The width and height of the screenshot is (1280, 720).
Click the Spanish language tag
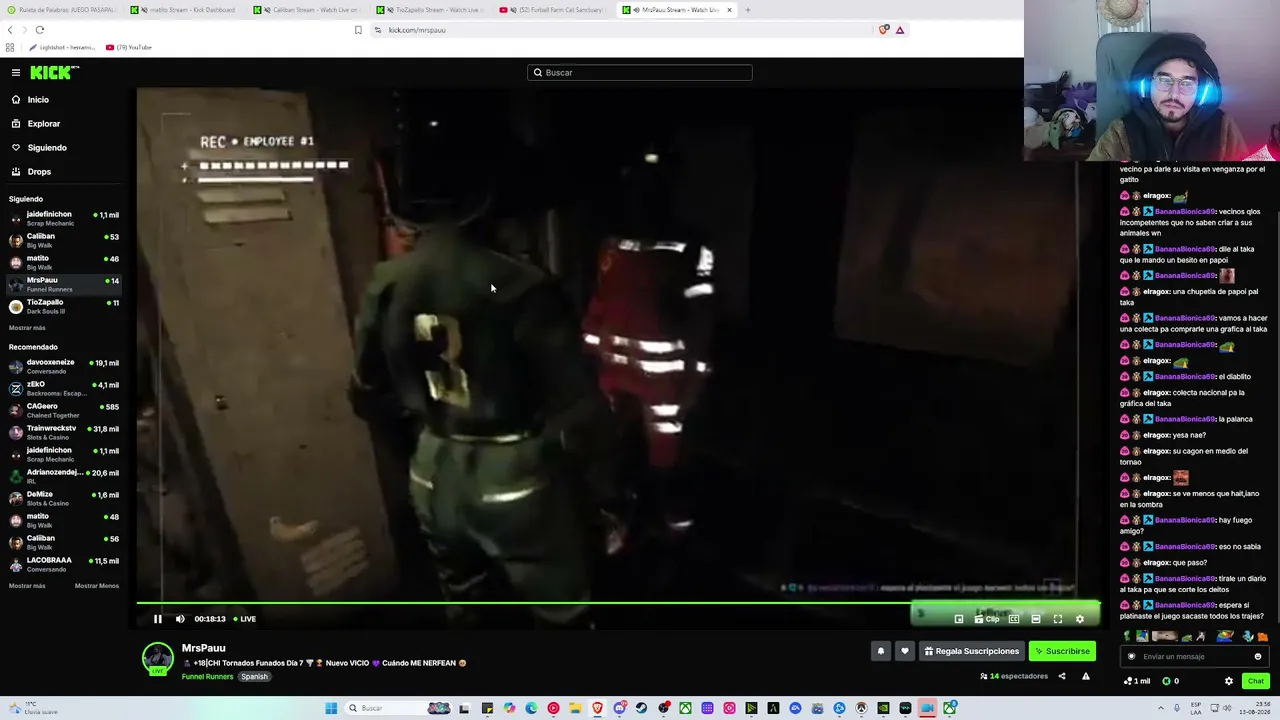pos(254,677)
